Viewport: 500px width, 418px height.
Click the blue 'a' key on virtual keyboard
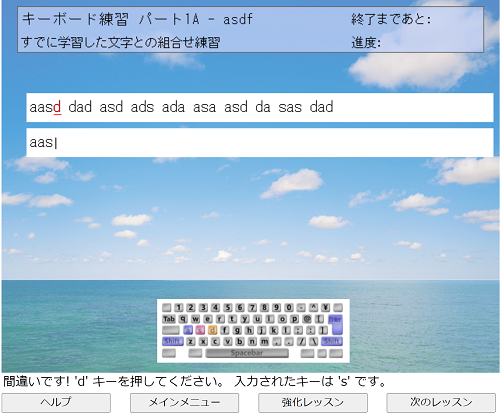[x=188, y=330]
